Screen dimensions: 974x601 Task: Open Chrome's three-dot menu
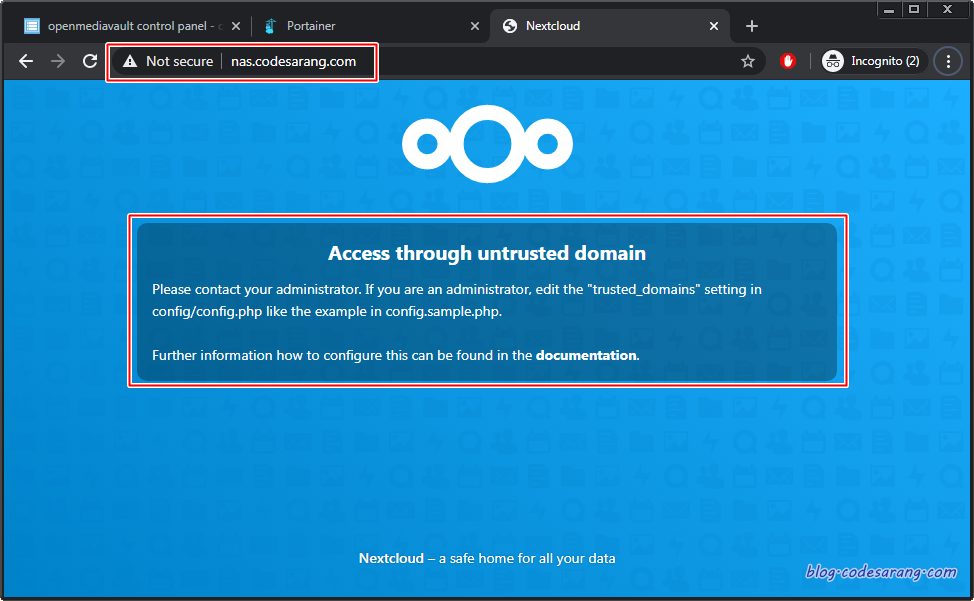948,61
